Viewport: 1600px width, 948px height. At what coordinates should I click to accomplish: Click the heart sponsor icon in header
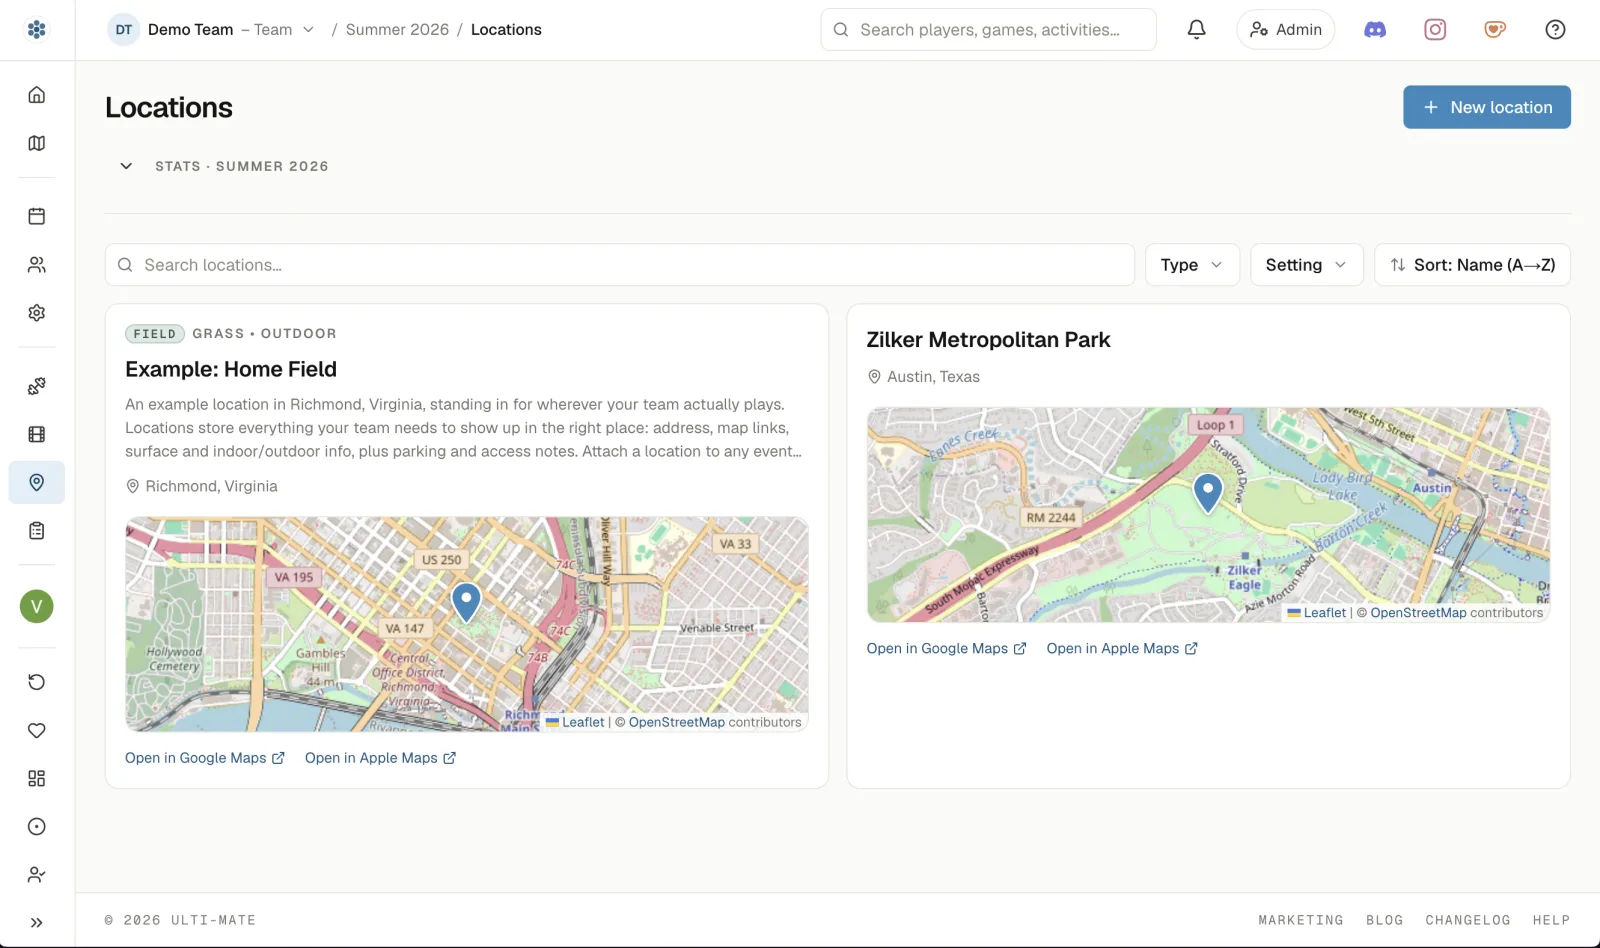click(x=1495, y=30)
